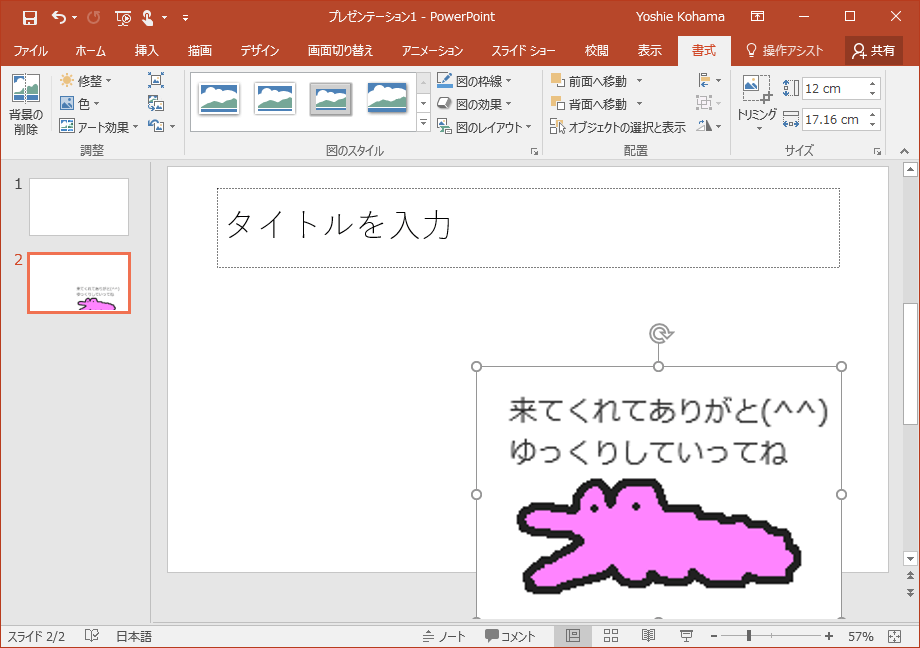Click the トリミング crop button
Viewport: 920px width, 648px height.
pos(757,103)
